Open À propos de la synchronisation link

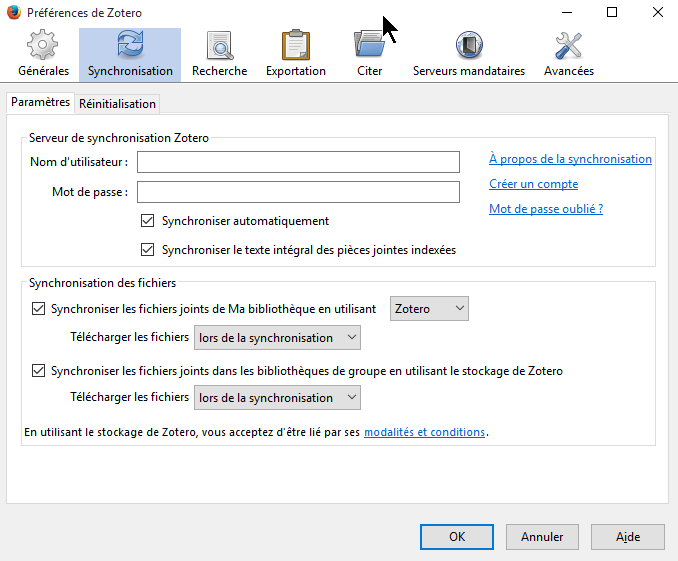(570, 159)
